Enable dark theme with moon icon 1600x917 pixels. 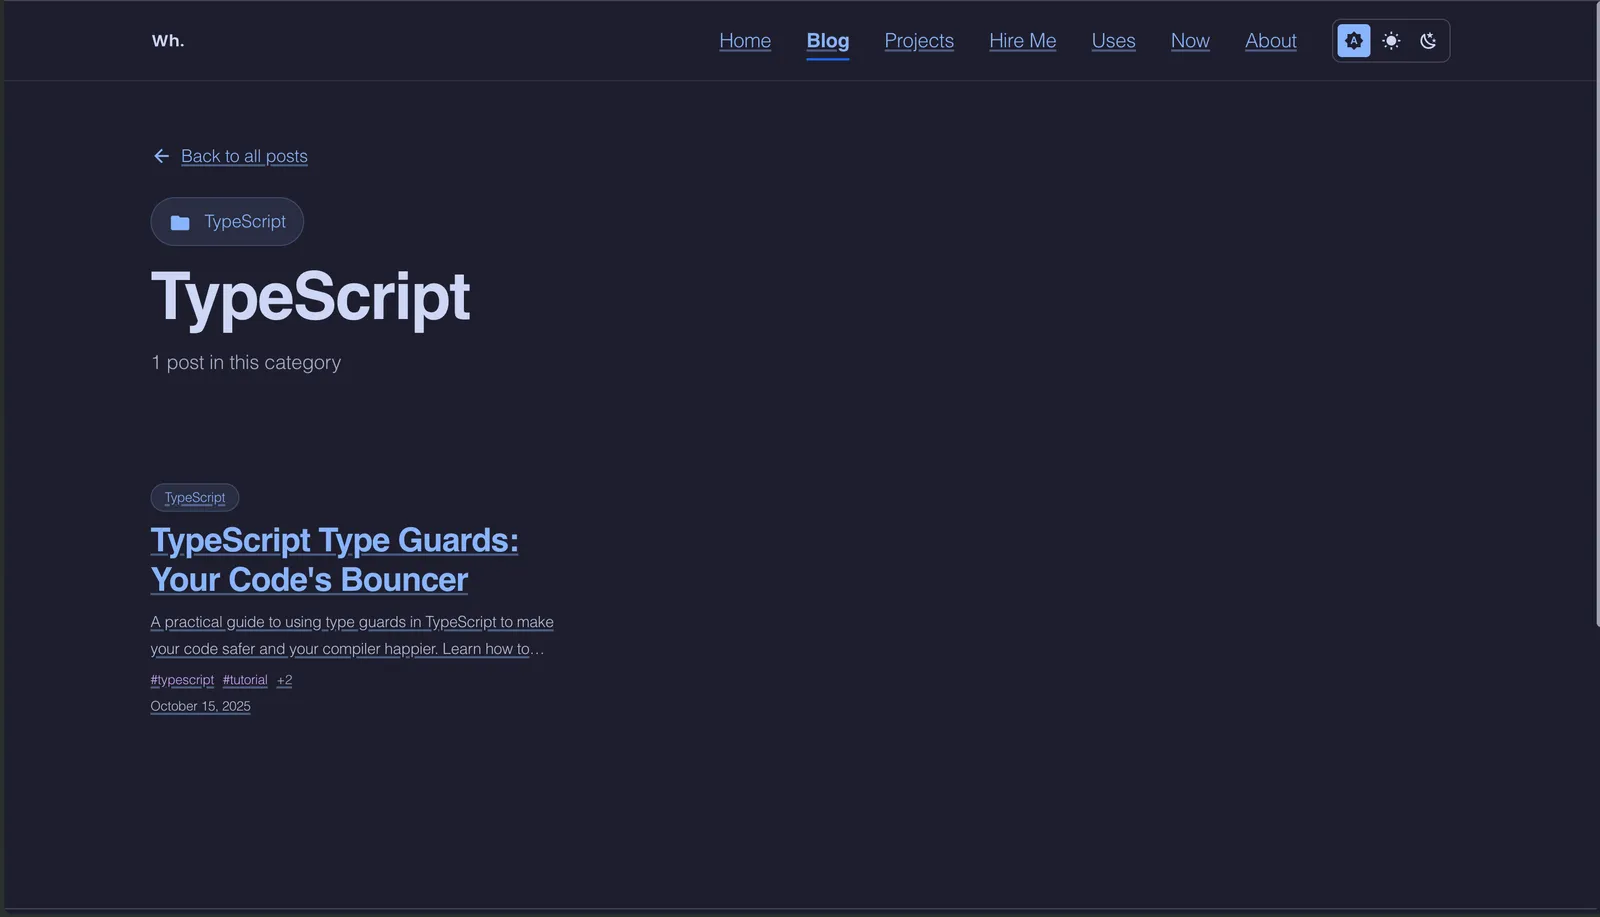pyautogui.click(x=1428, y=41)
